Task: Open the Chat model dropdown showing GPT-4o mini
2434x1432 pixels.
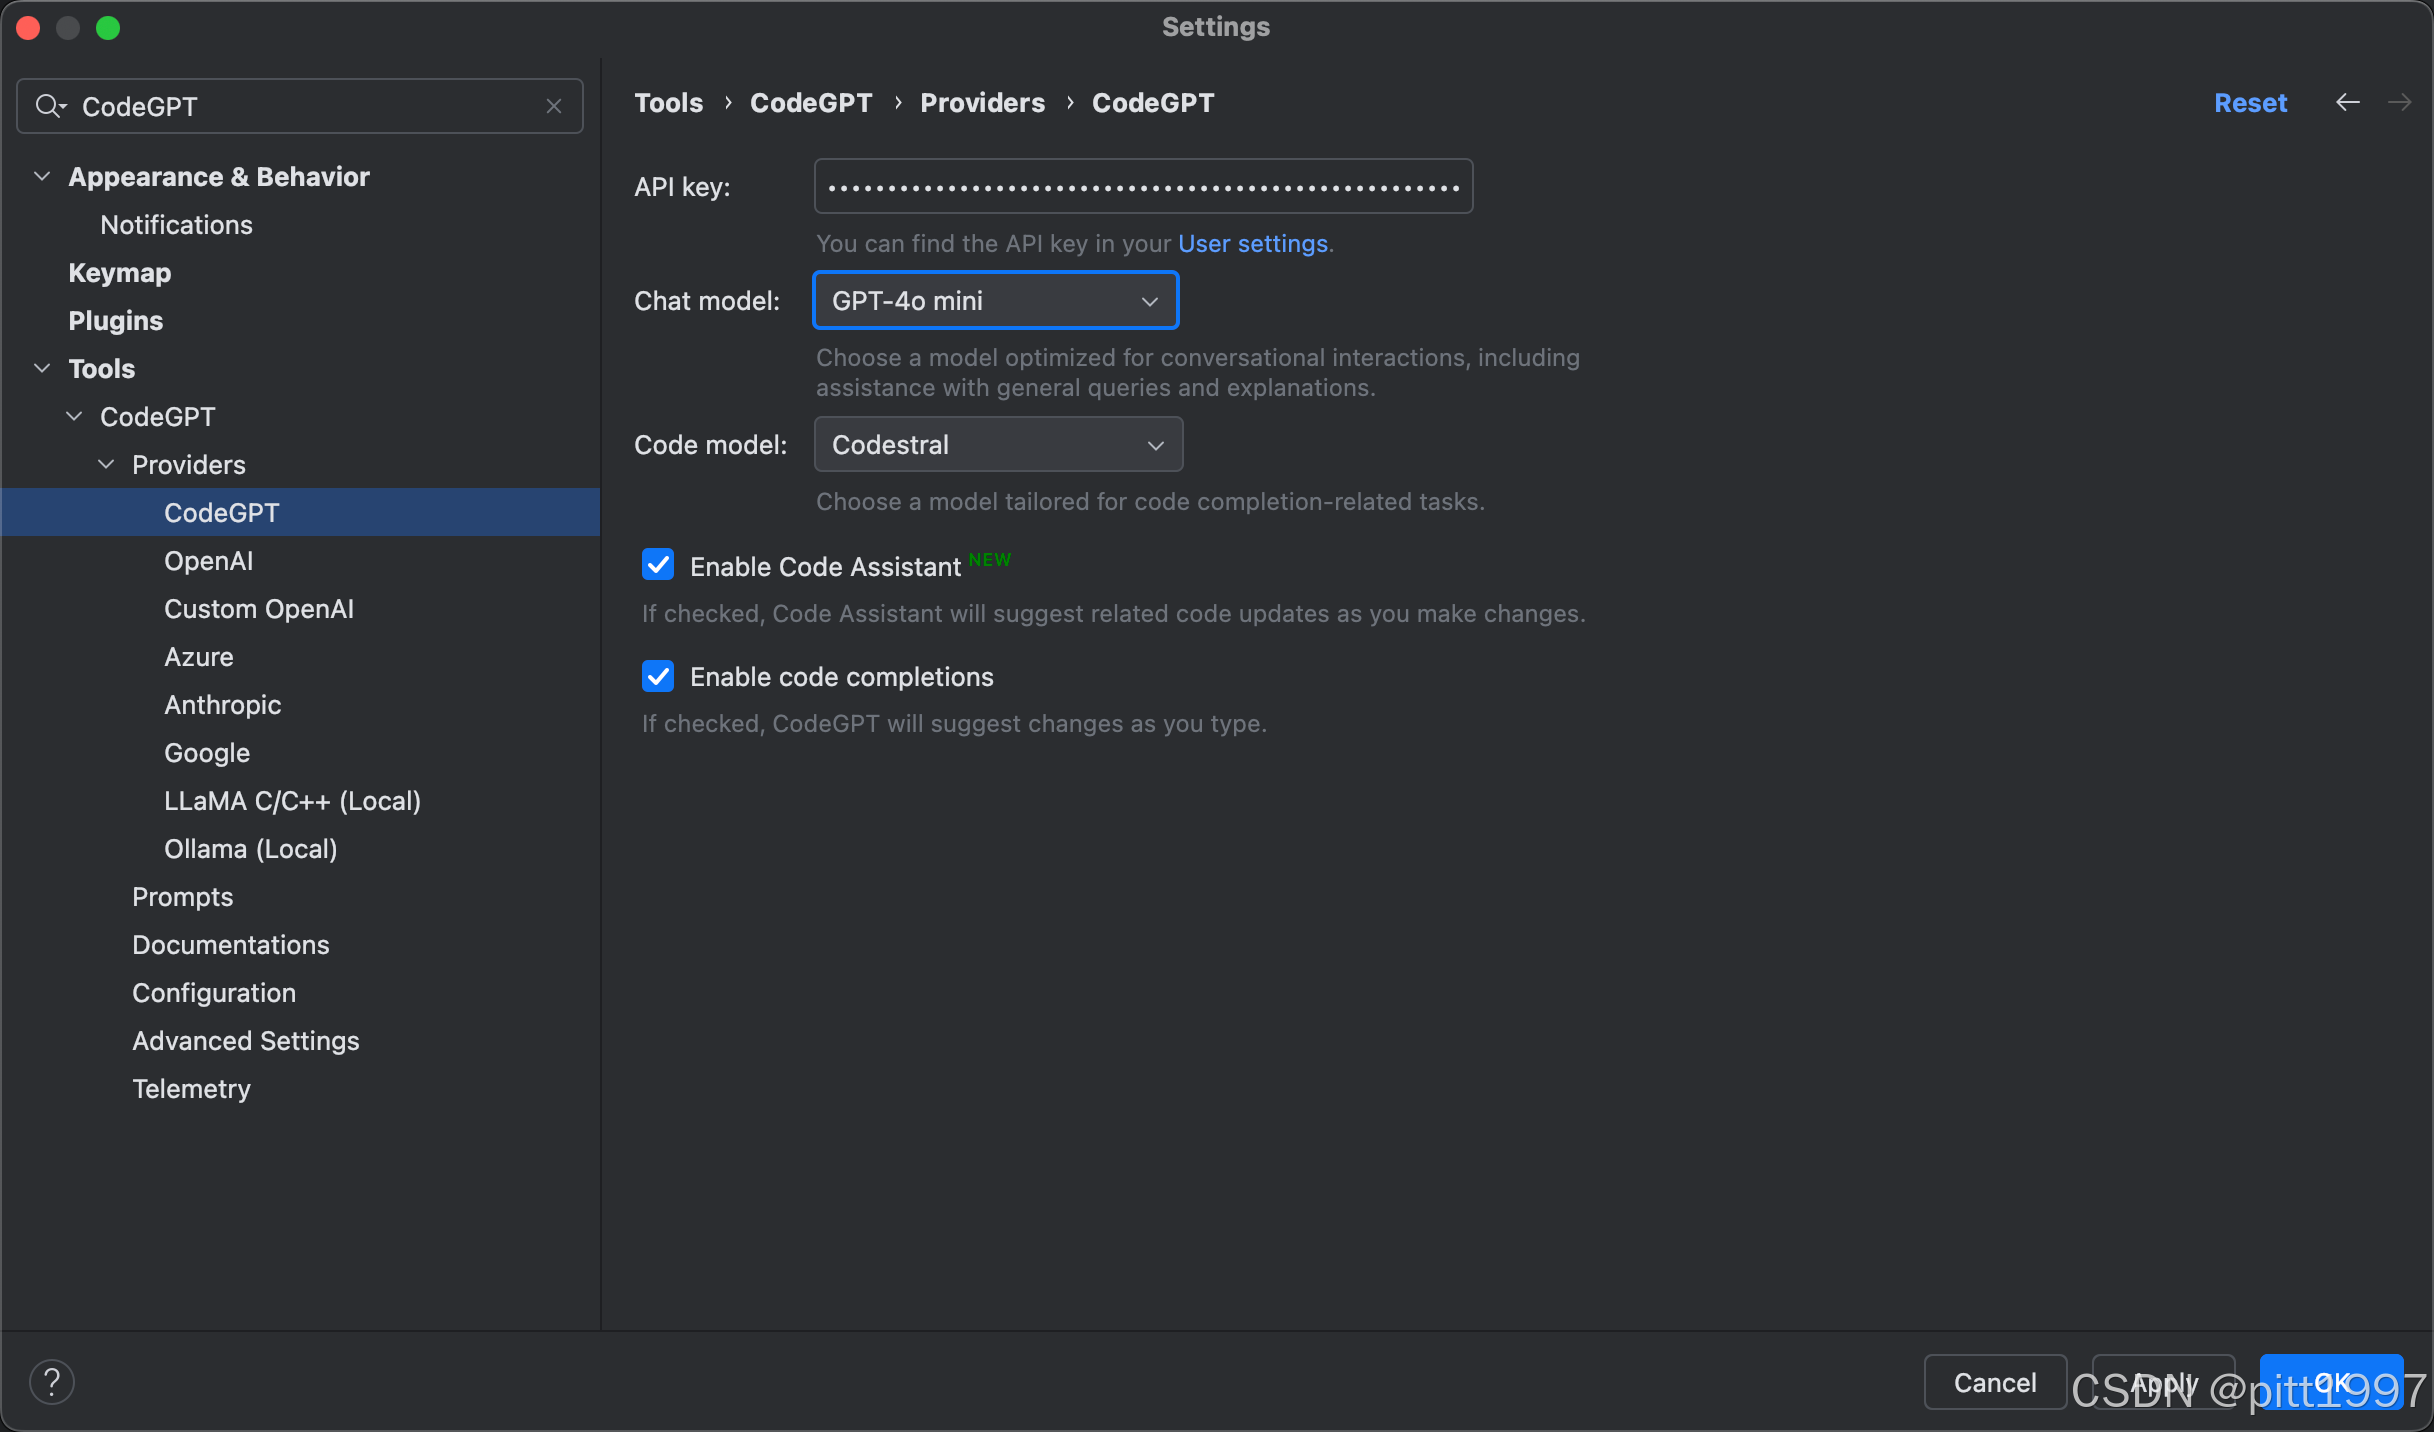Action: click(994, 300)
